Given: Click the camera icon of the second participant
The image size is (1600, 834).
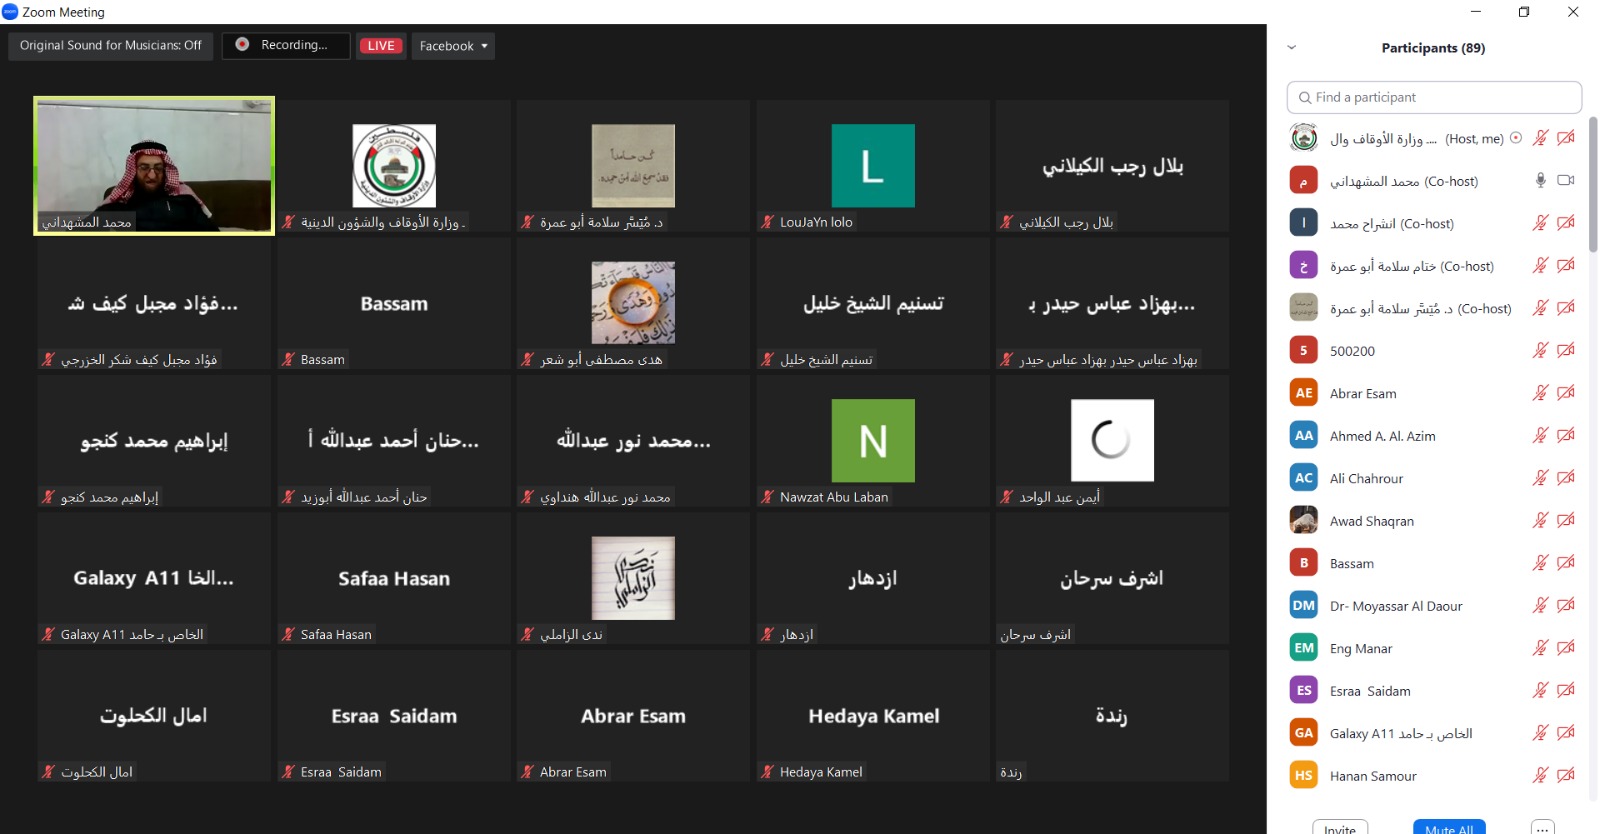Looking at the screenshot, I should pos(1566,180).
